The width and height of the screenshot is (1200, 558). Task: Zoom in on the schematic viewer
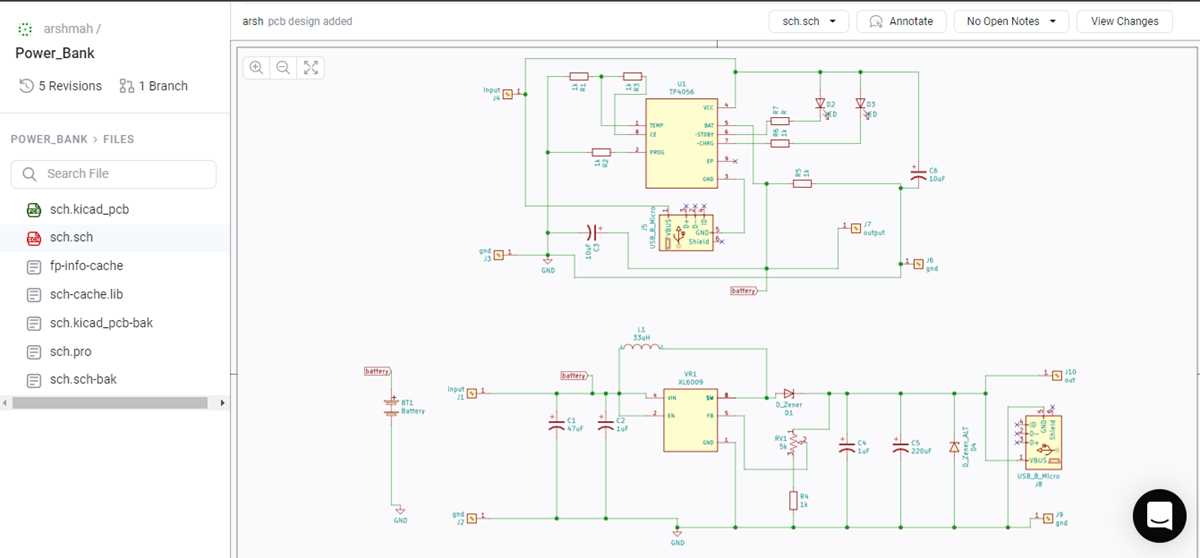(257, 67)
